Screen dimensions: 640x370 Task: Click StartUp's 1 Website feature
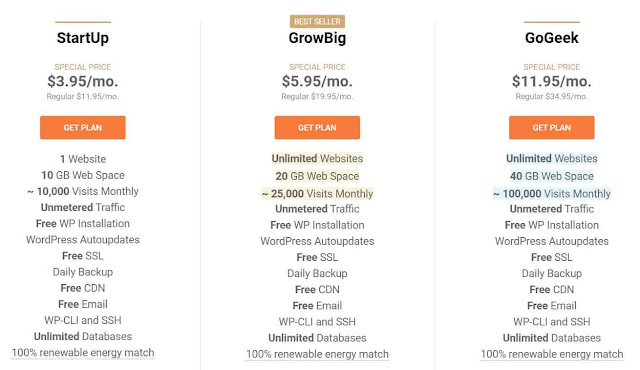83,159
